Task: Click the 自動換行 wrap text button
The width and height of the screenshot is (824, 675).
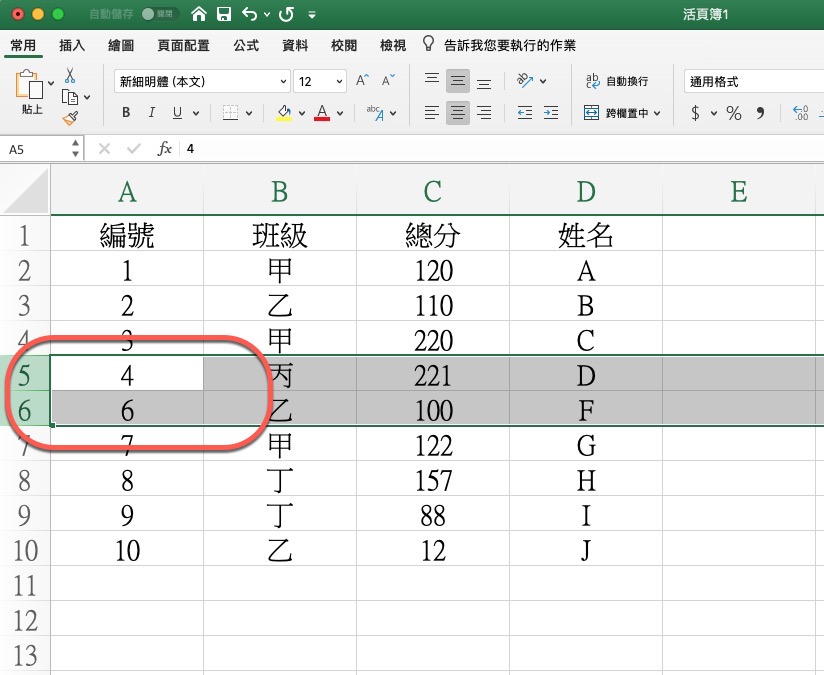Action: coord(618,81)
